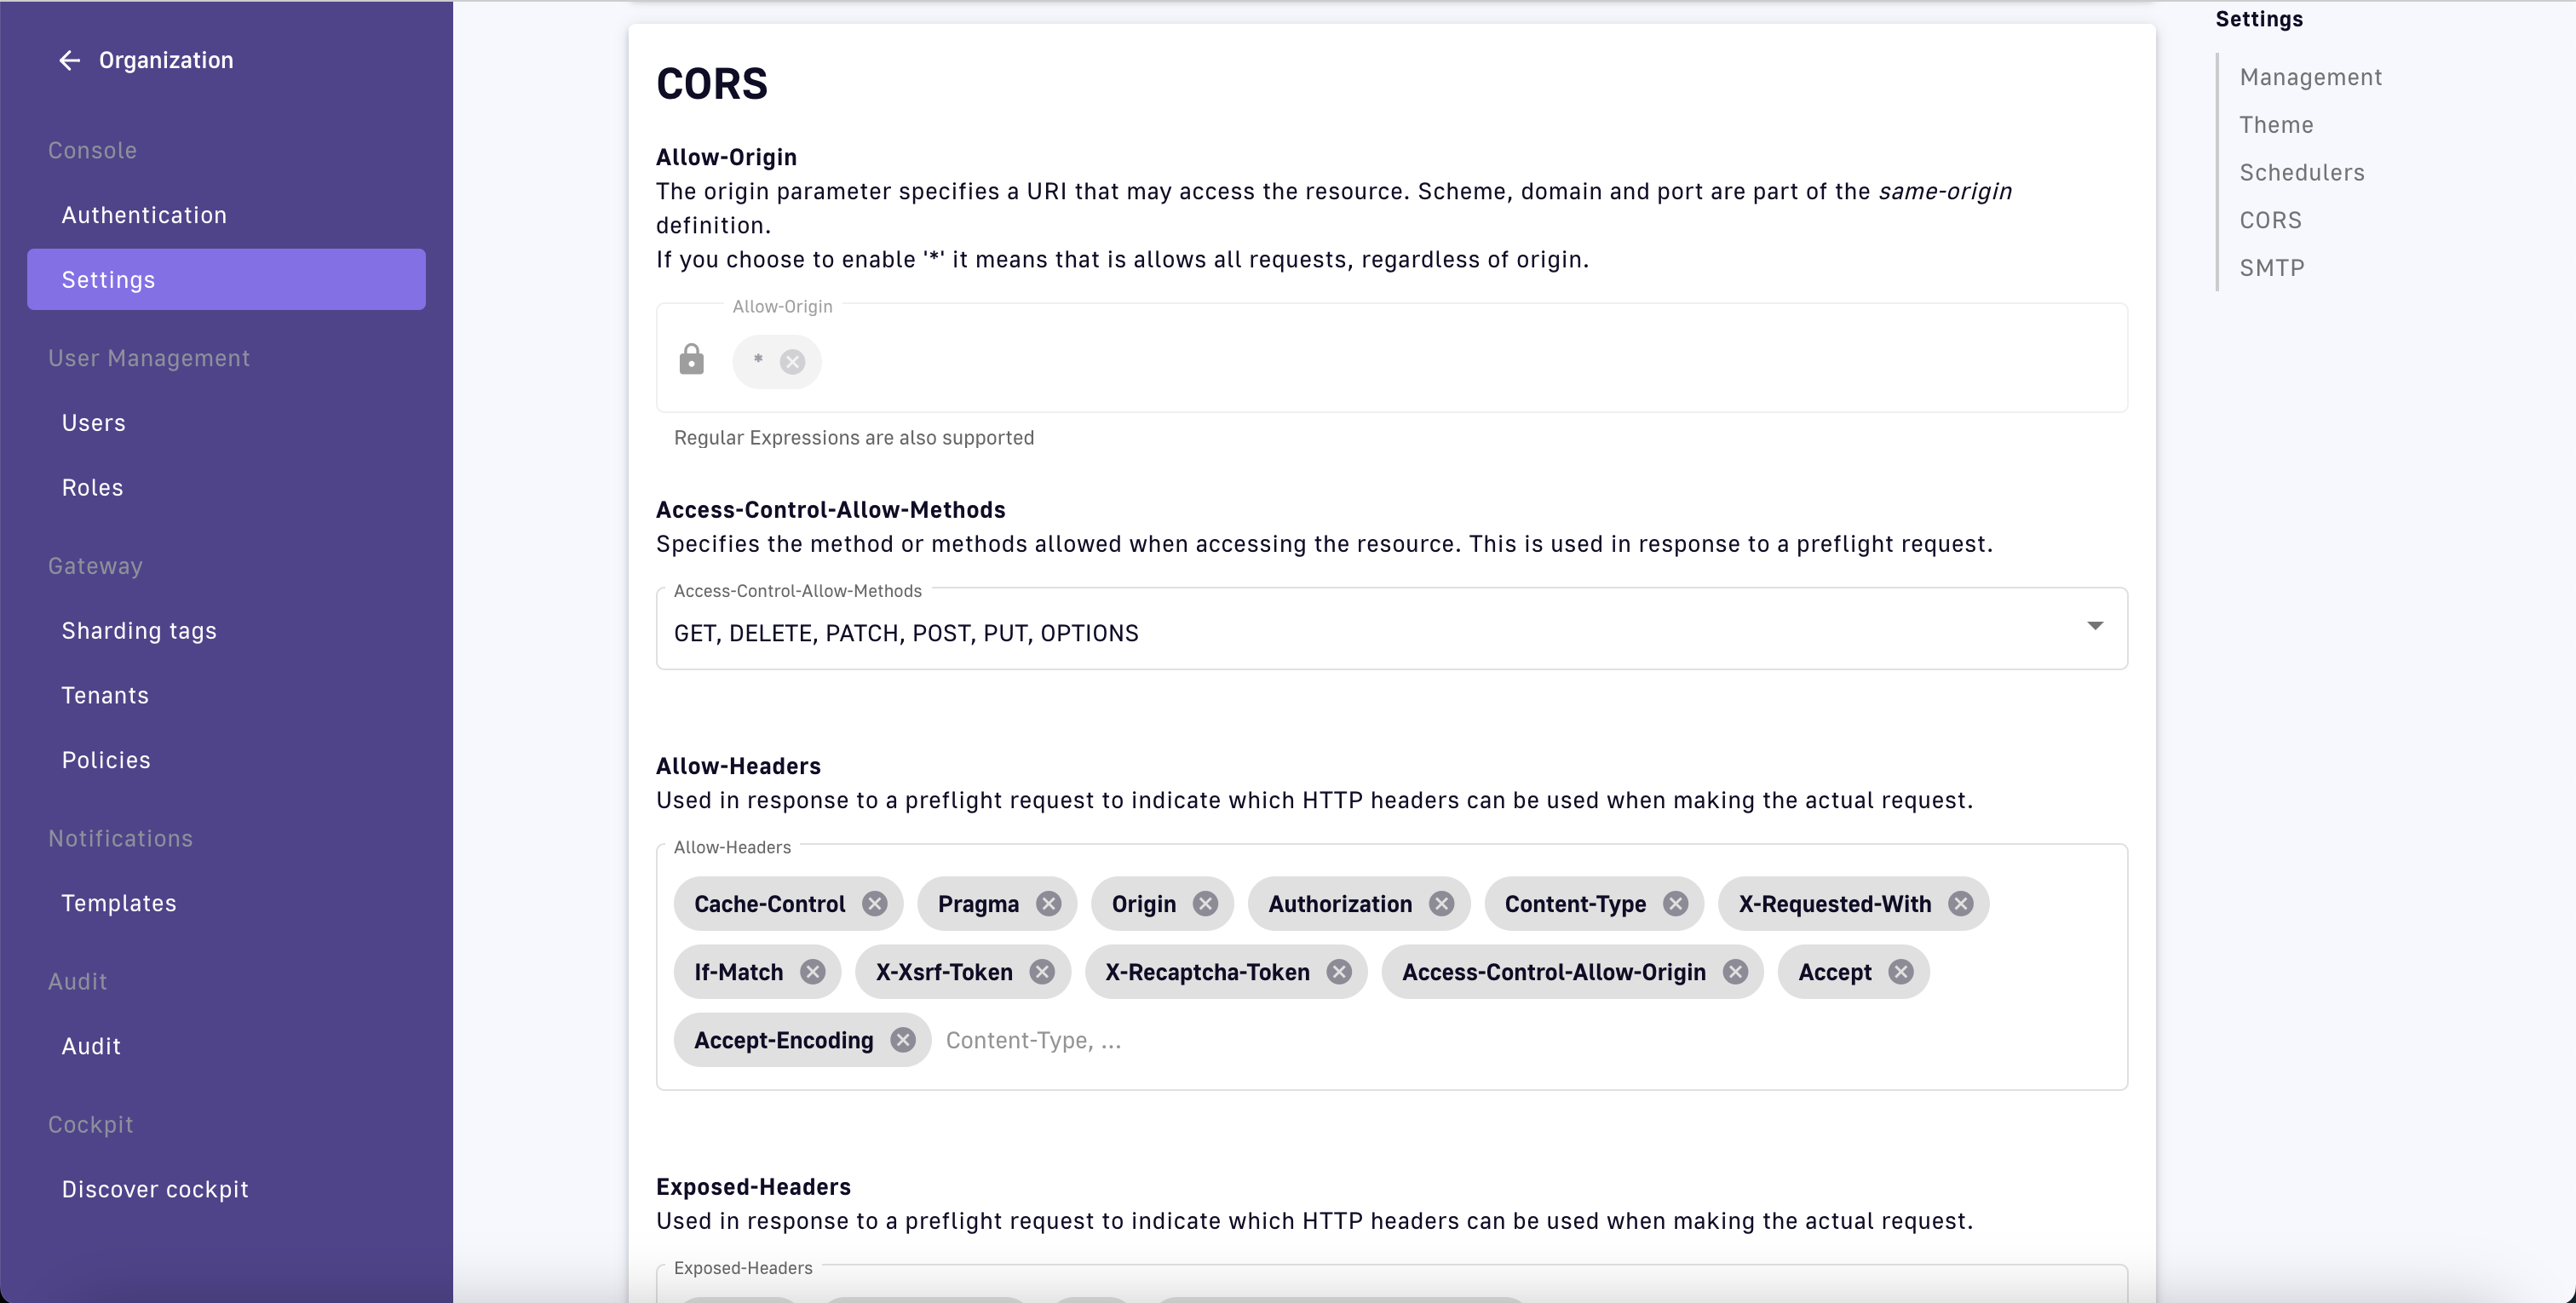Remove the Cache-Control header chip
This screenshot has width=2576, height=1303.
(x=875, y=904)
